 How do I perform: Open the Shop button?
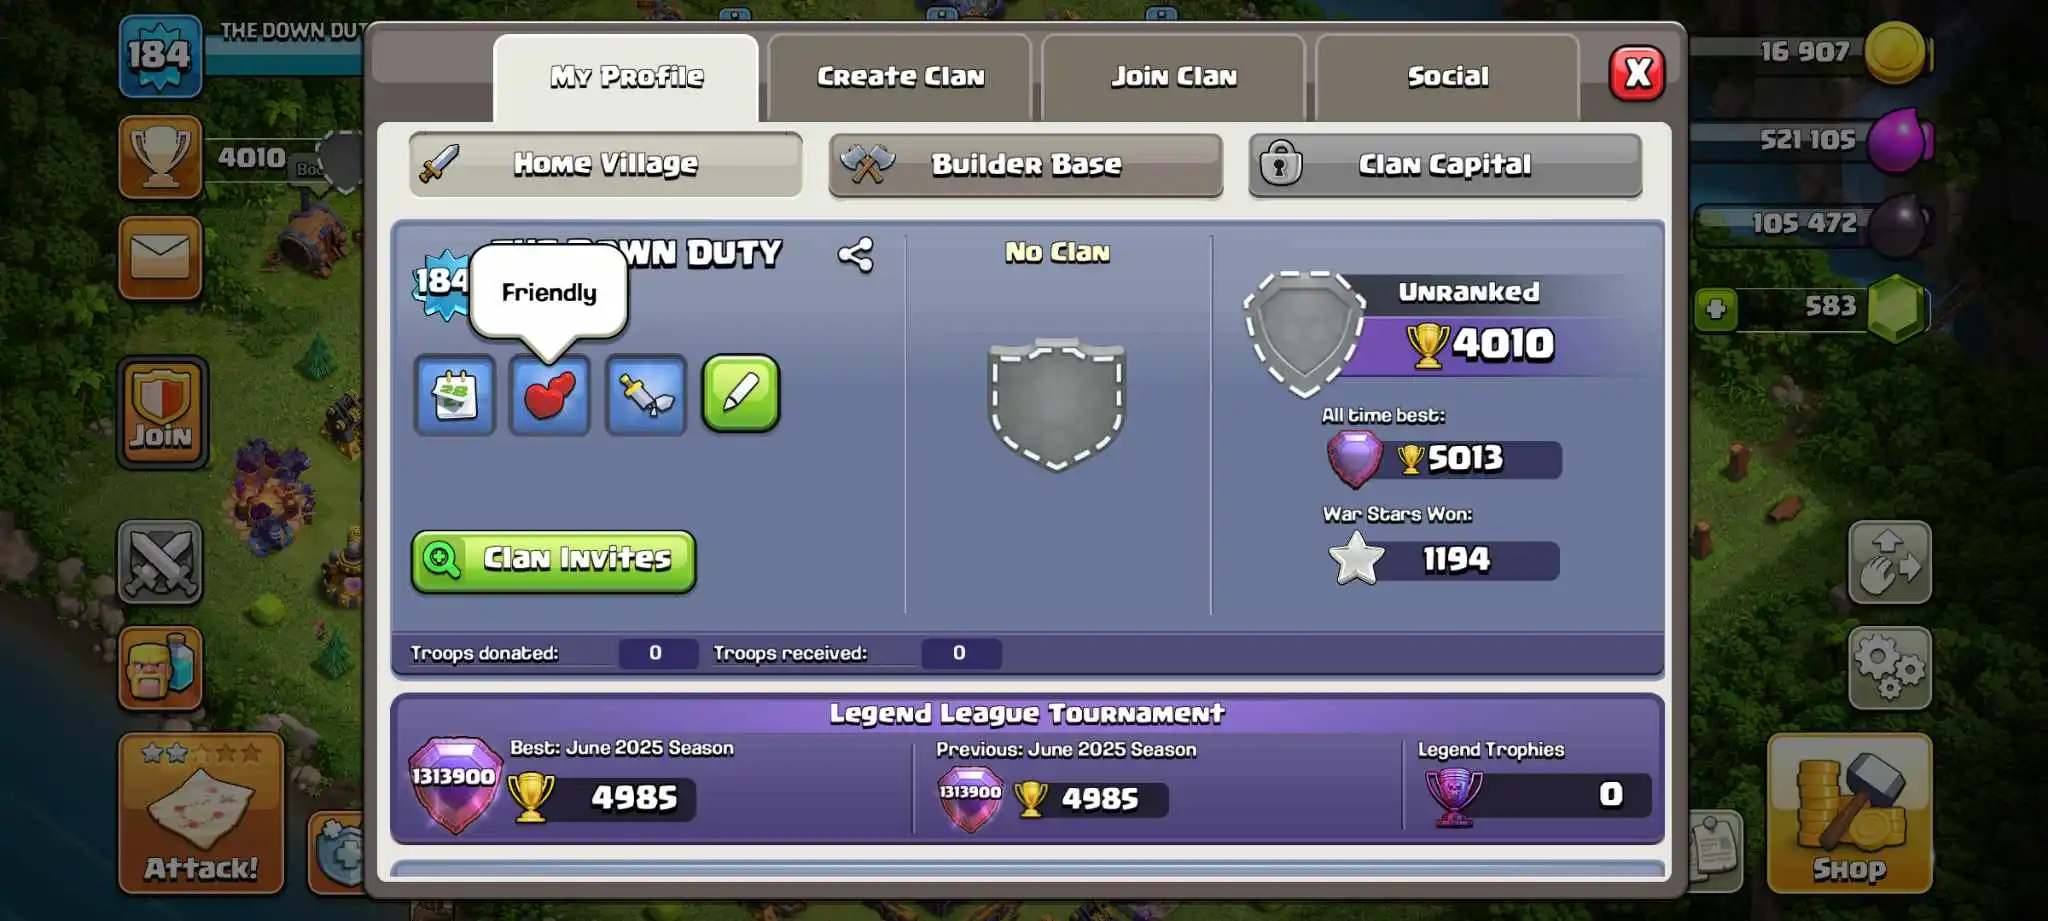click(x=1849, y=813)
